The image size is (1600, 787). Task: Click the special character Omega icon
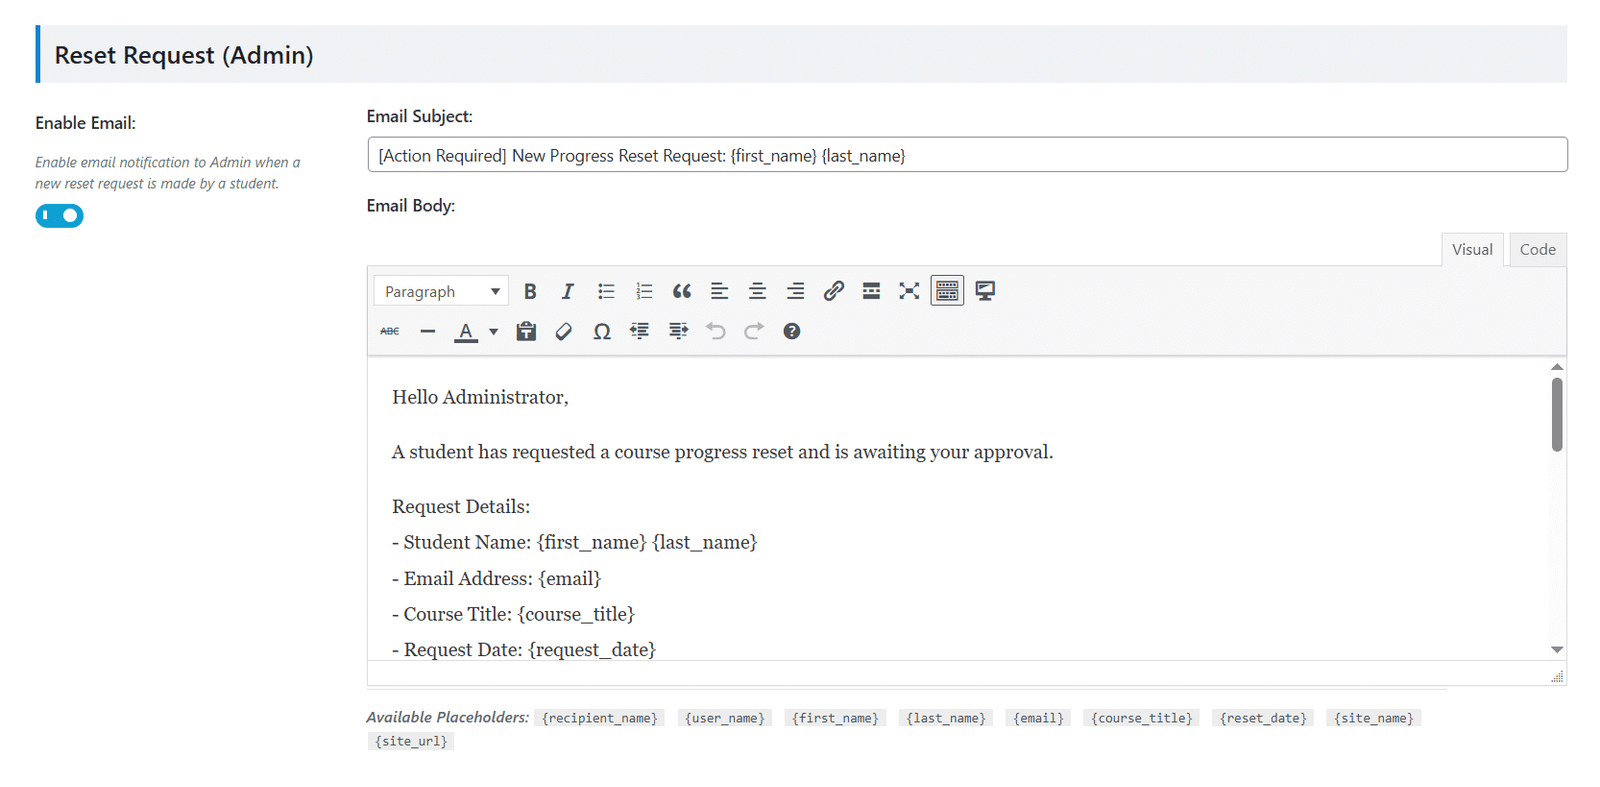coord(602,331)
